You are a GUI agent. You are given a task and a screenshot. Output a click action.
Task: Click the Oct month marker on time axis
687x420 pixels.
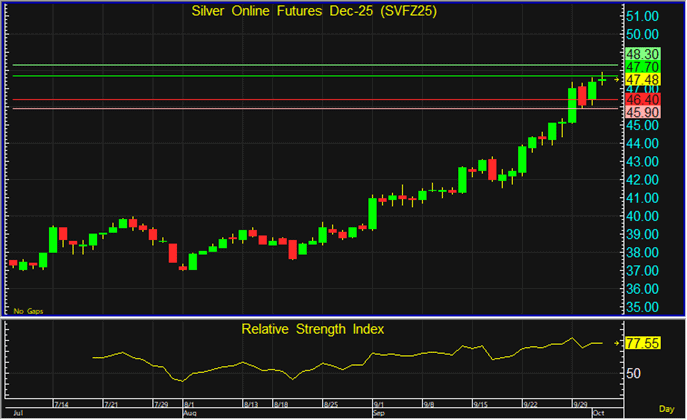tap(599, 412)
